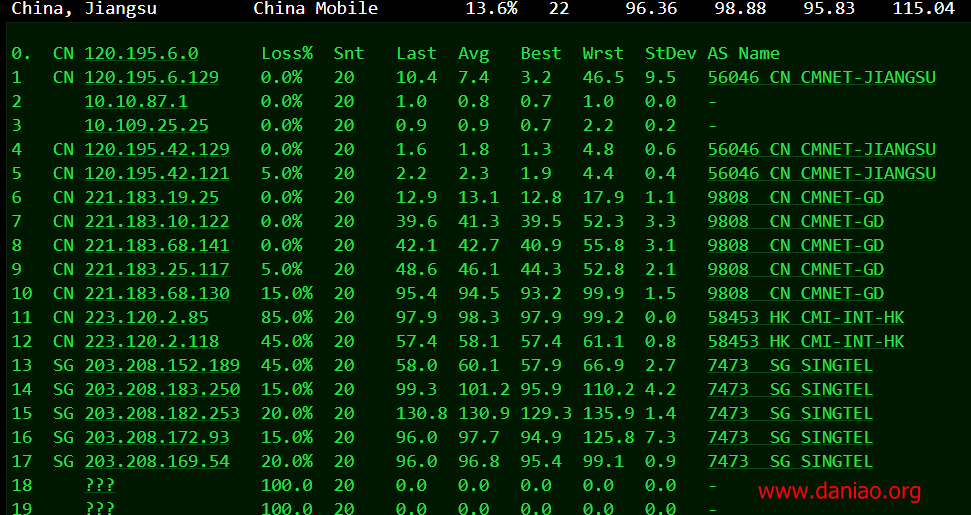Select the 46.5 worst value on hop 1
This screenshot has width=971, height=515.
(x=603, y=77)
